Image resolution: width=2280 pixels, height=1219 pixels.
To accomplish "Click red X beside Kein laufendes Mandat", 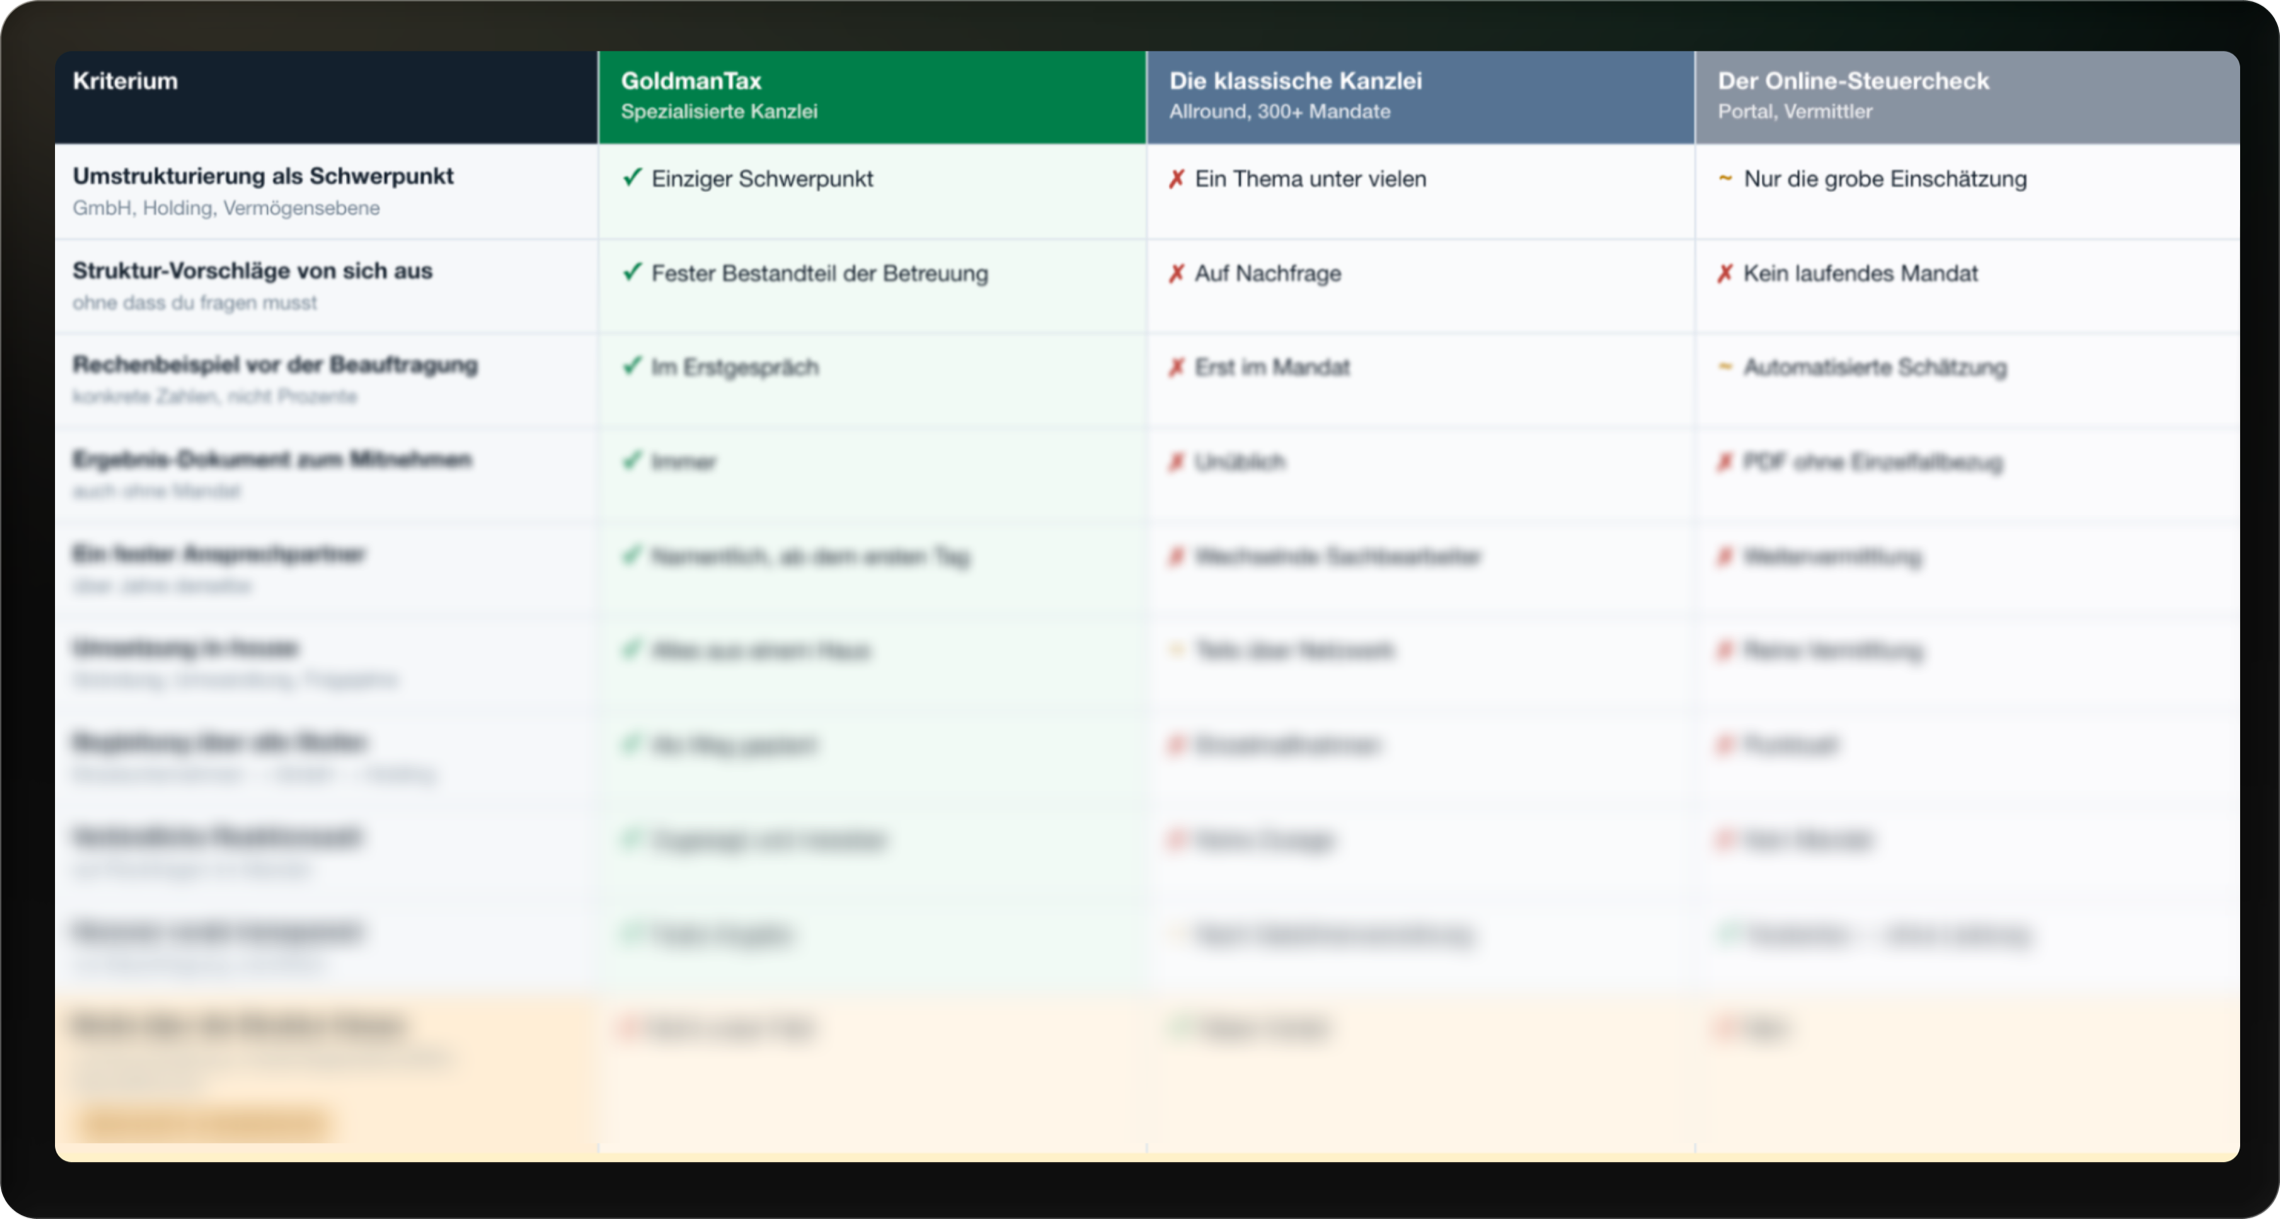I will coord(1725,273).
